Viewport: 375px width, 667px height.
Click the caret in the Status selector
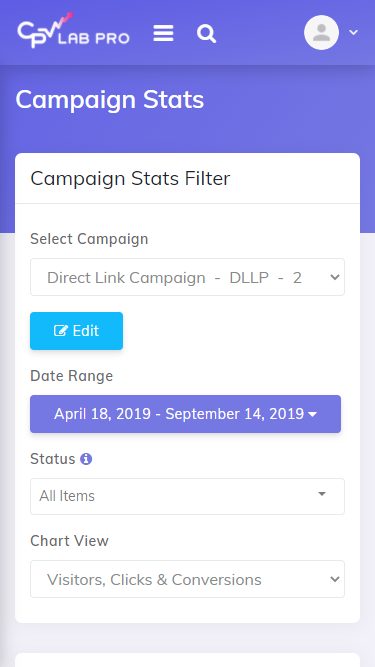point(322,494)
